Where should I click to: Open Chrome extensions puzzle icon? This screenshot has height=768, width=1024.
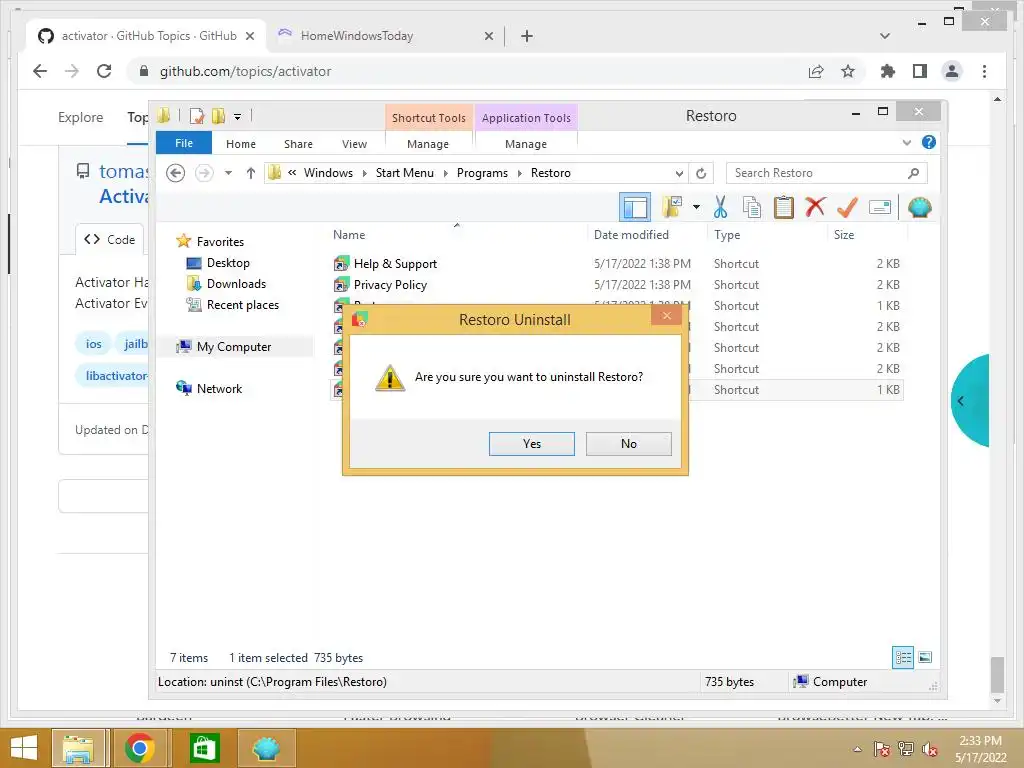(888, 71)
